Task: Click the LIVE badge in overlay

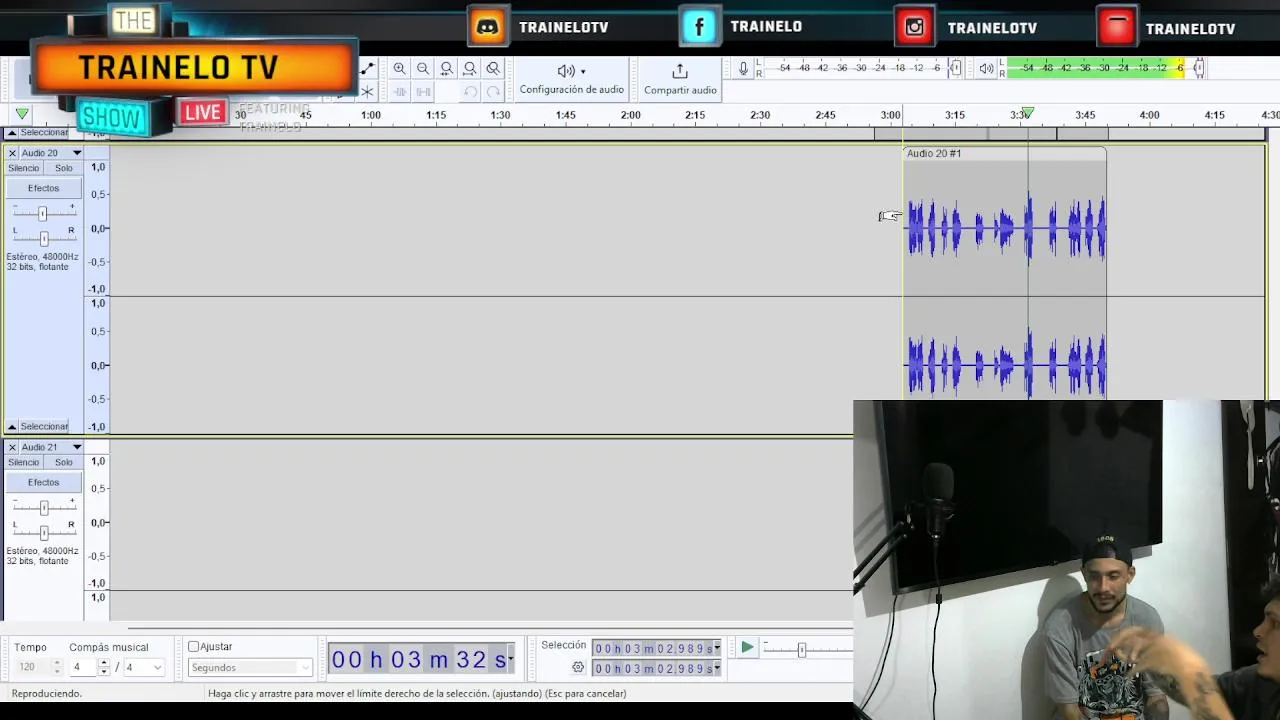Action: (203, 112)
